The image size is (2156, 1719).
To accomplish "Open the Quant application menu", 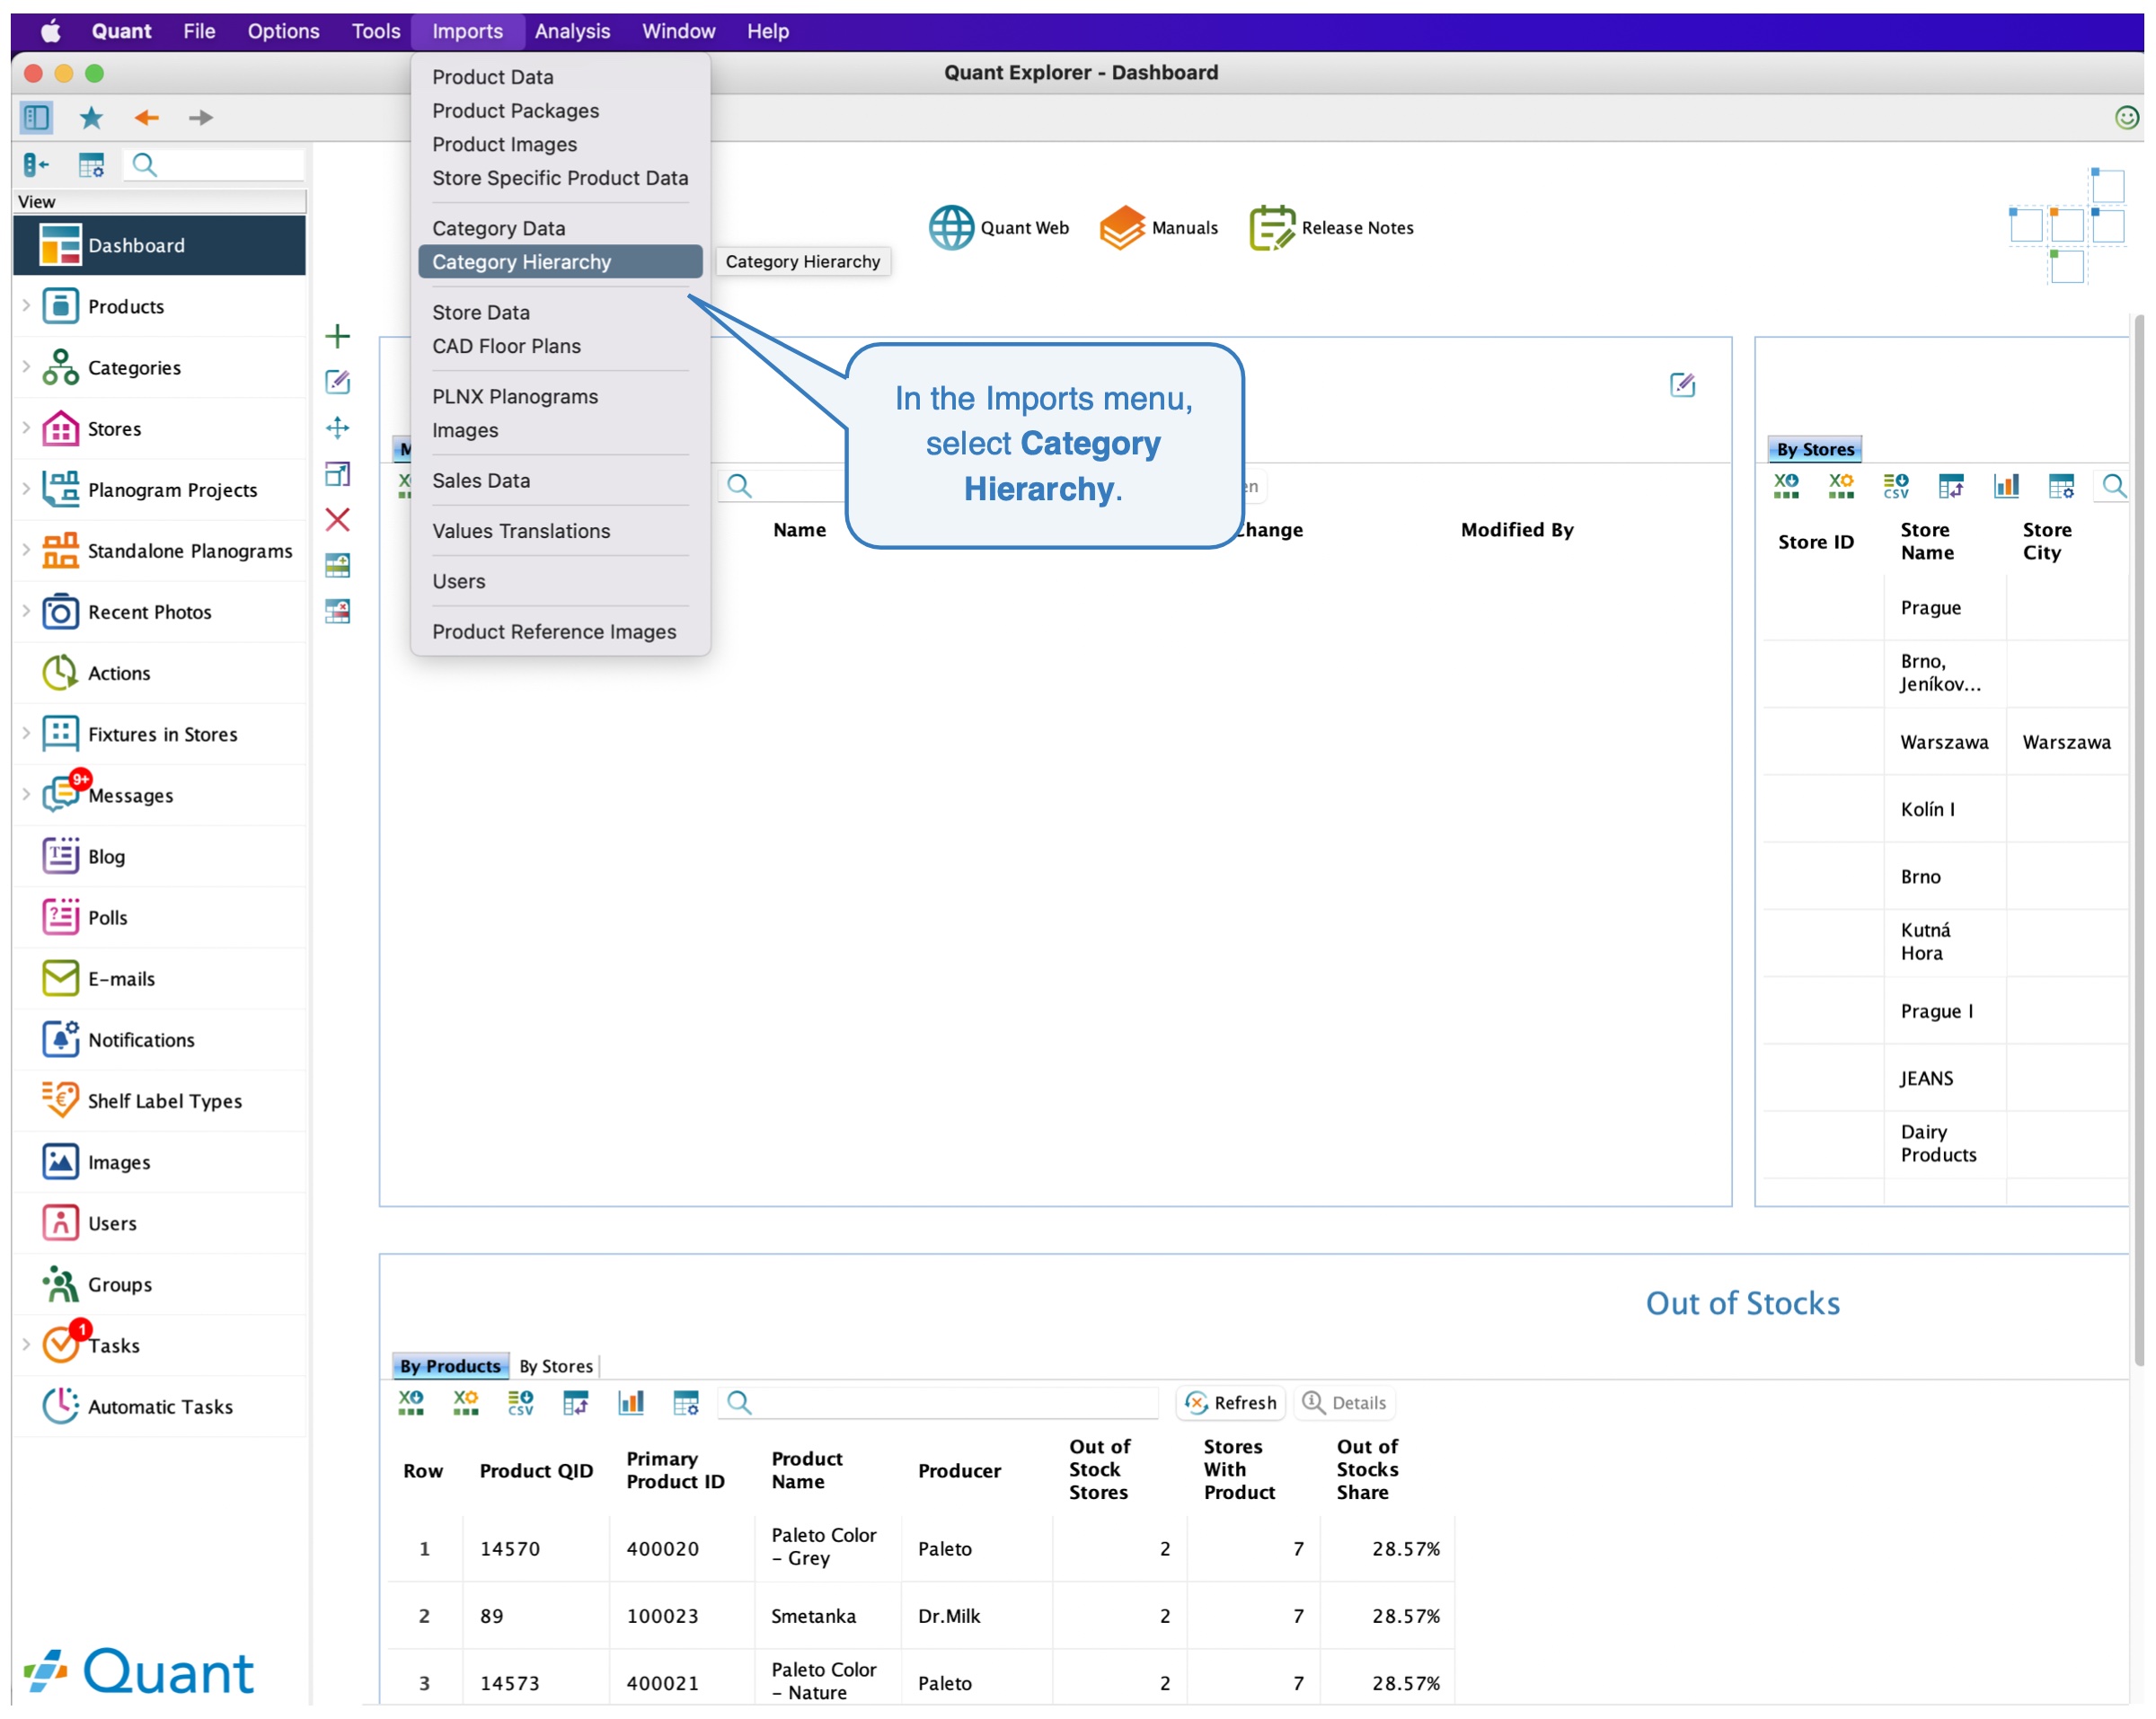I will coord(121,31).
